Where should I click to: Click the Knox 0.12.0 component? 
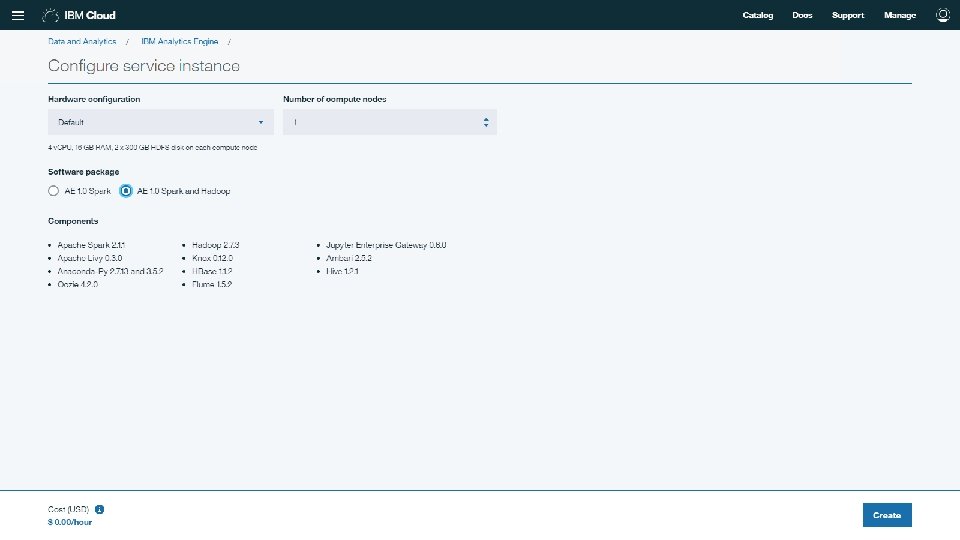212,258
